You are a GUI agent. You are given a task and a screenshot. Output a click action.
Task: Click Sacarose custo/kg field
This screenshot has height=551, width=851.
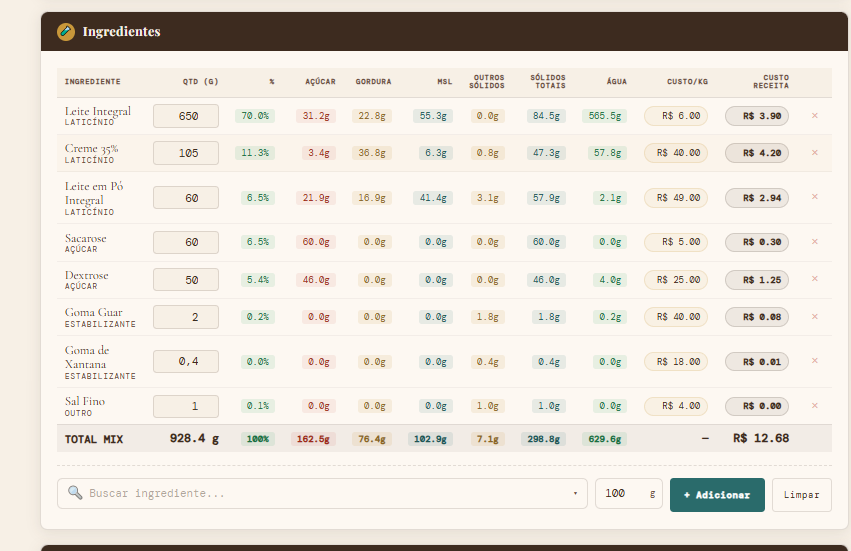676,242
